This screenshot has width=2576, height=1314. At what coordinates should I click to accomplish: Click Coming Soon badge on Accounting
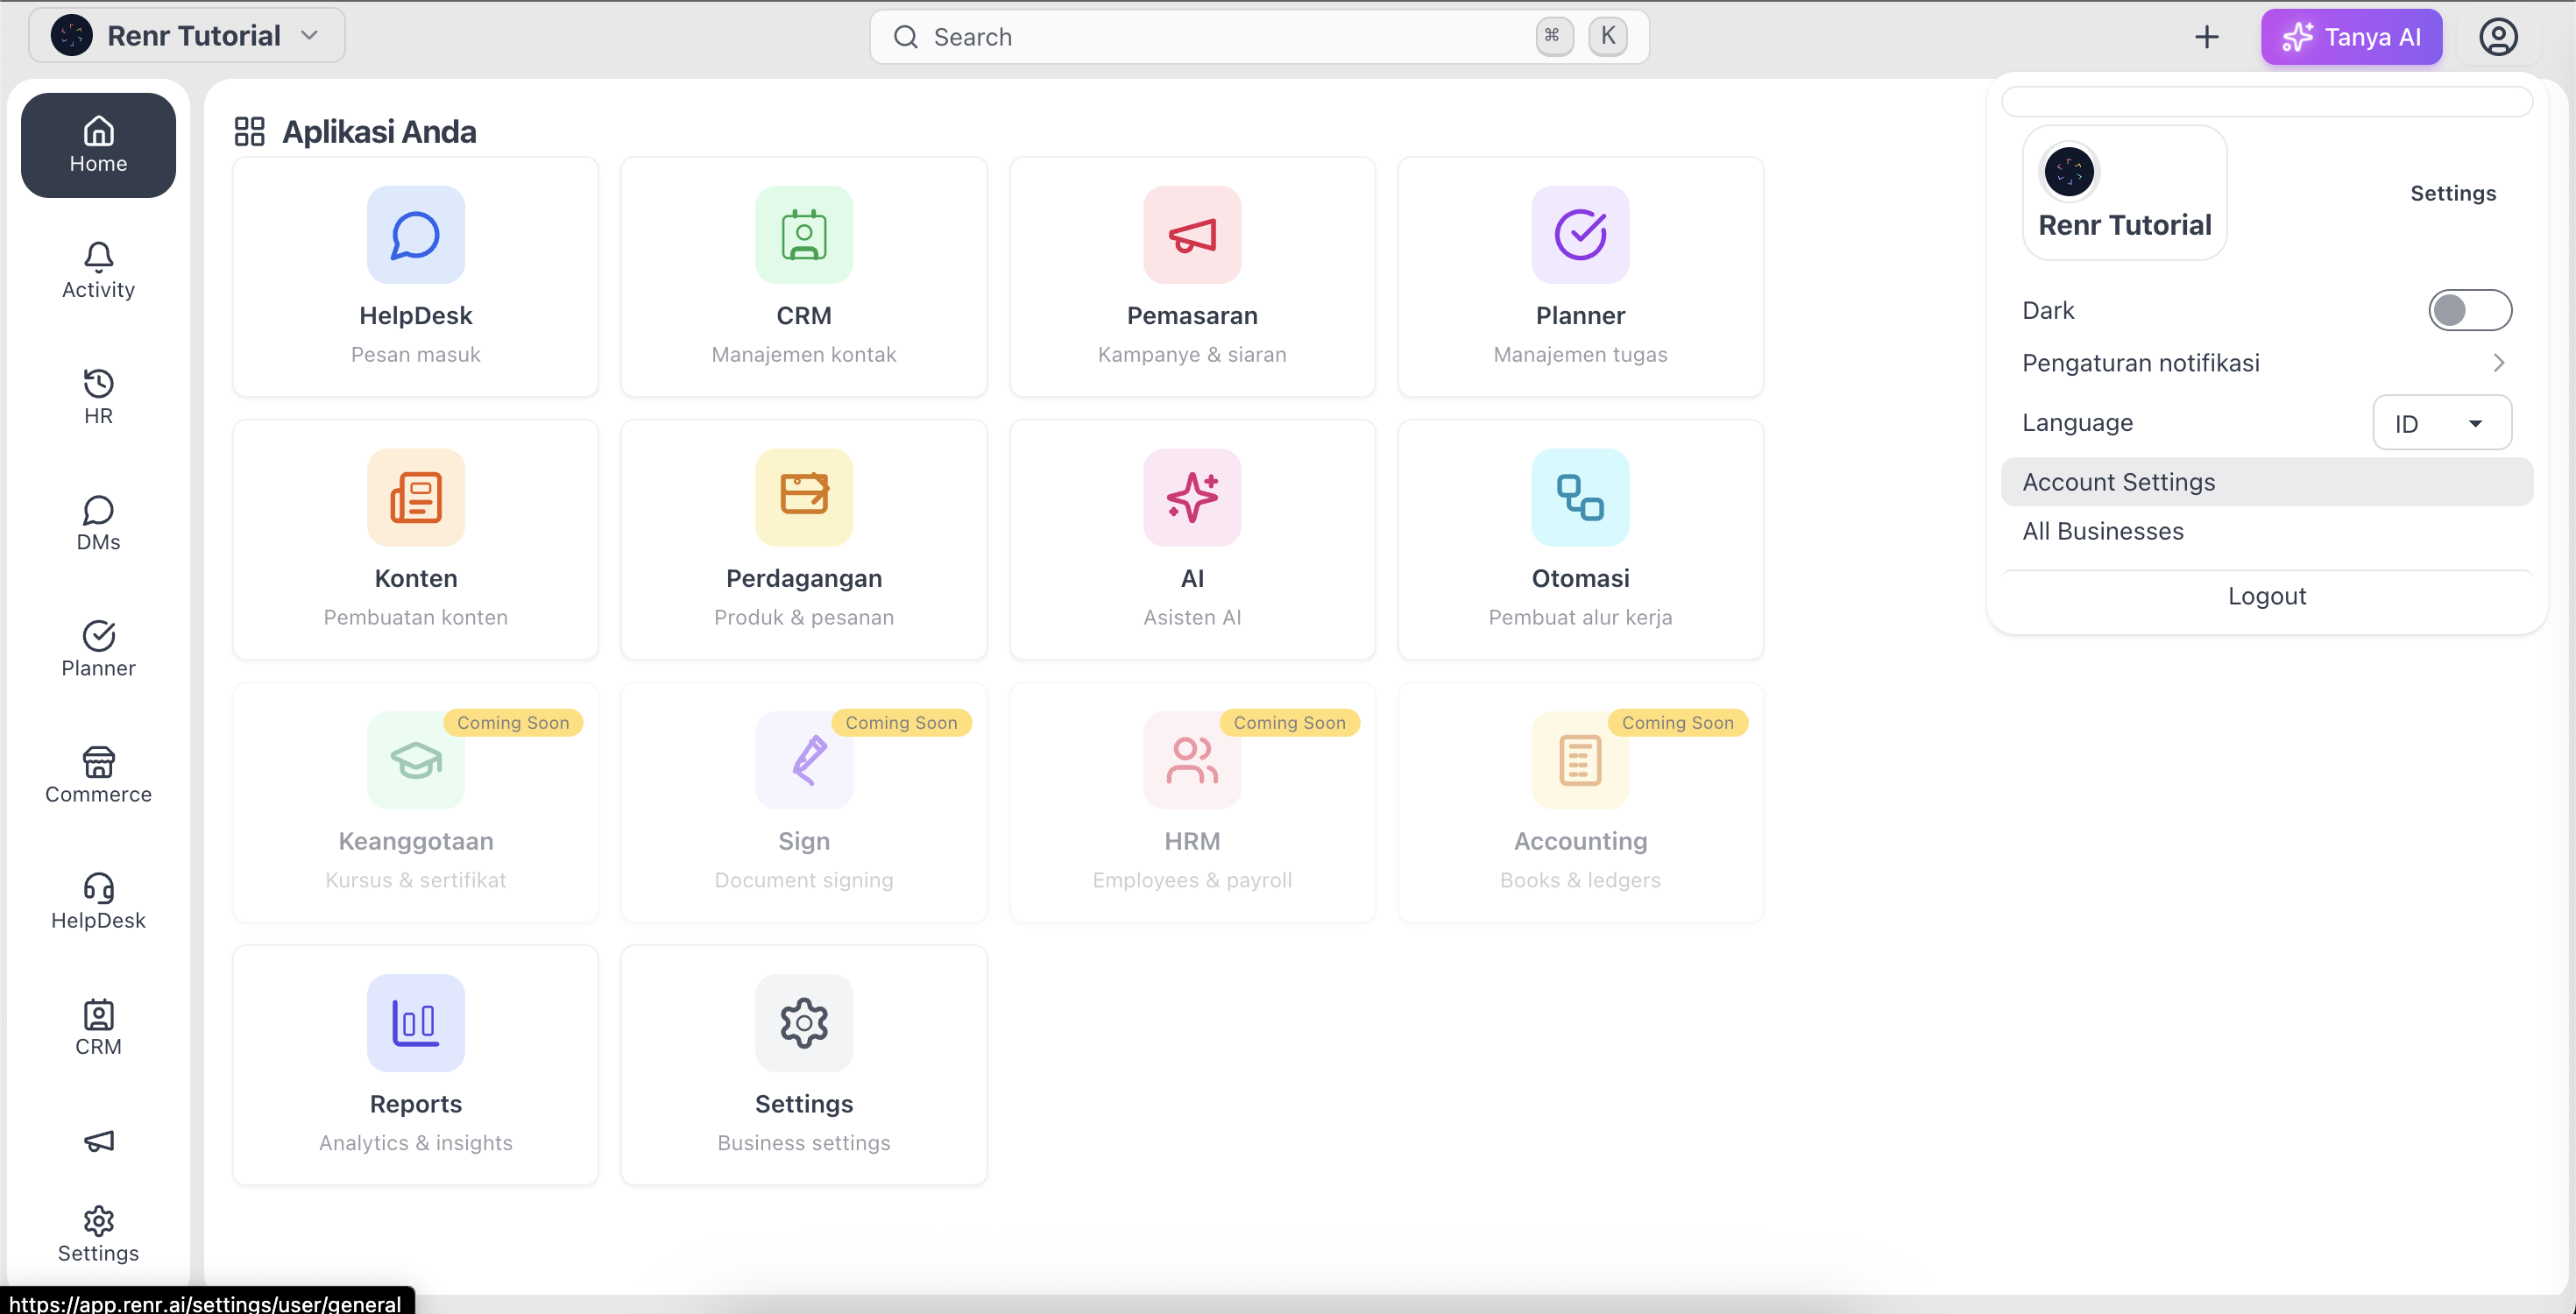point(1677,723)
